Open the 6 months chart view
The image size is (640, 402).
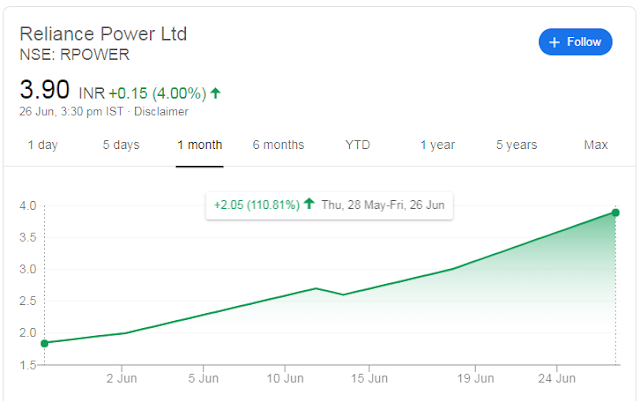(x=278, y=145)
